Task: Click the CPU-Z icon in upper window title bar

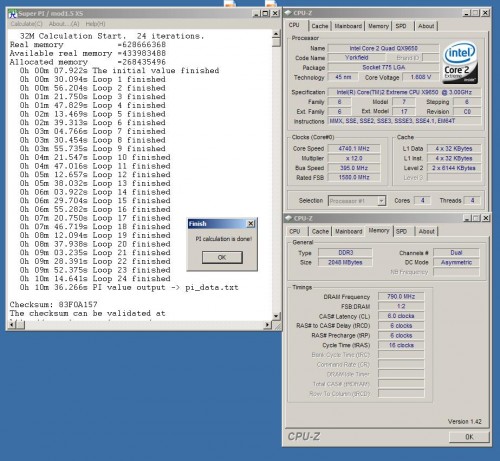Action: point(288,13)
